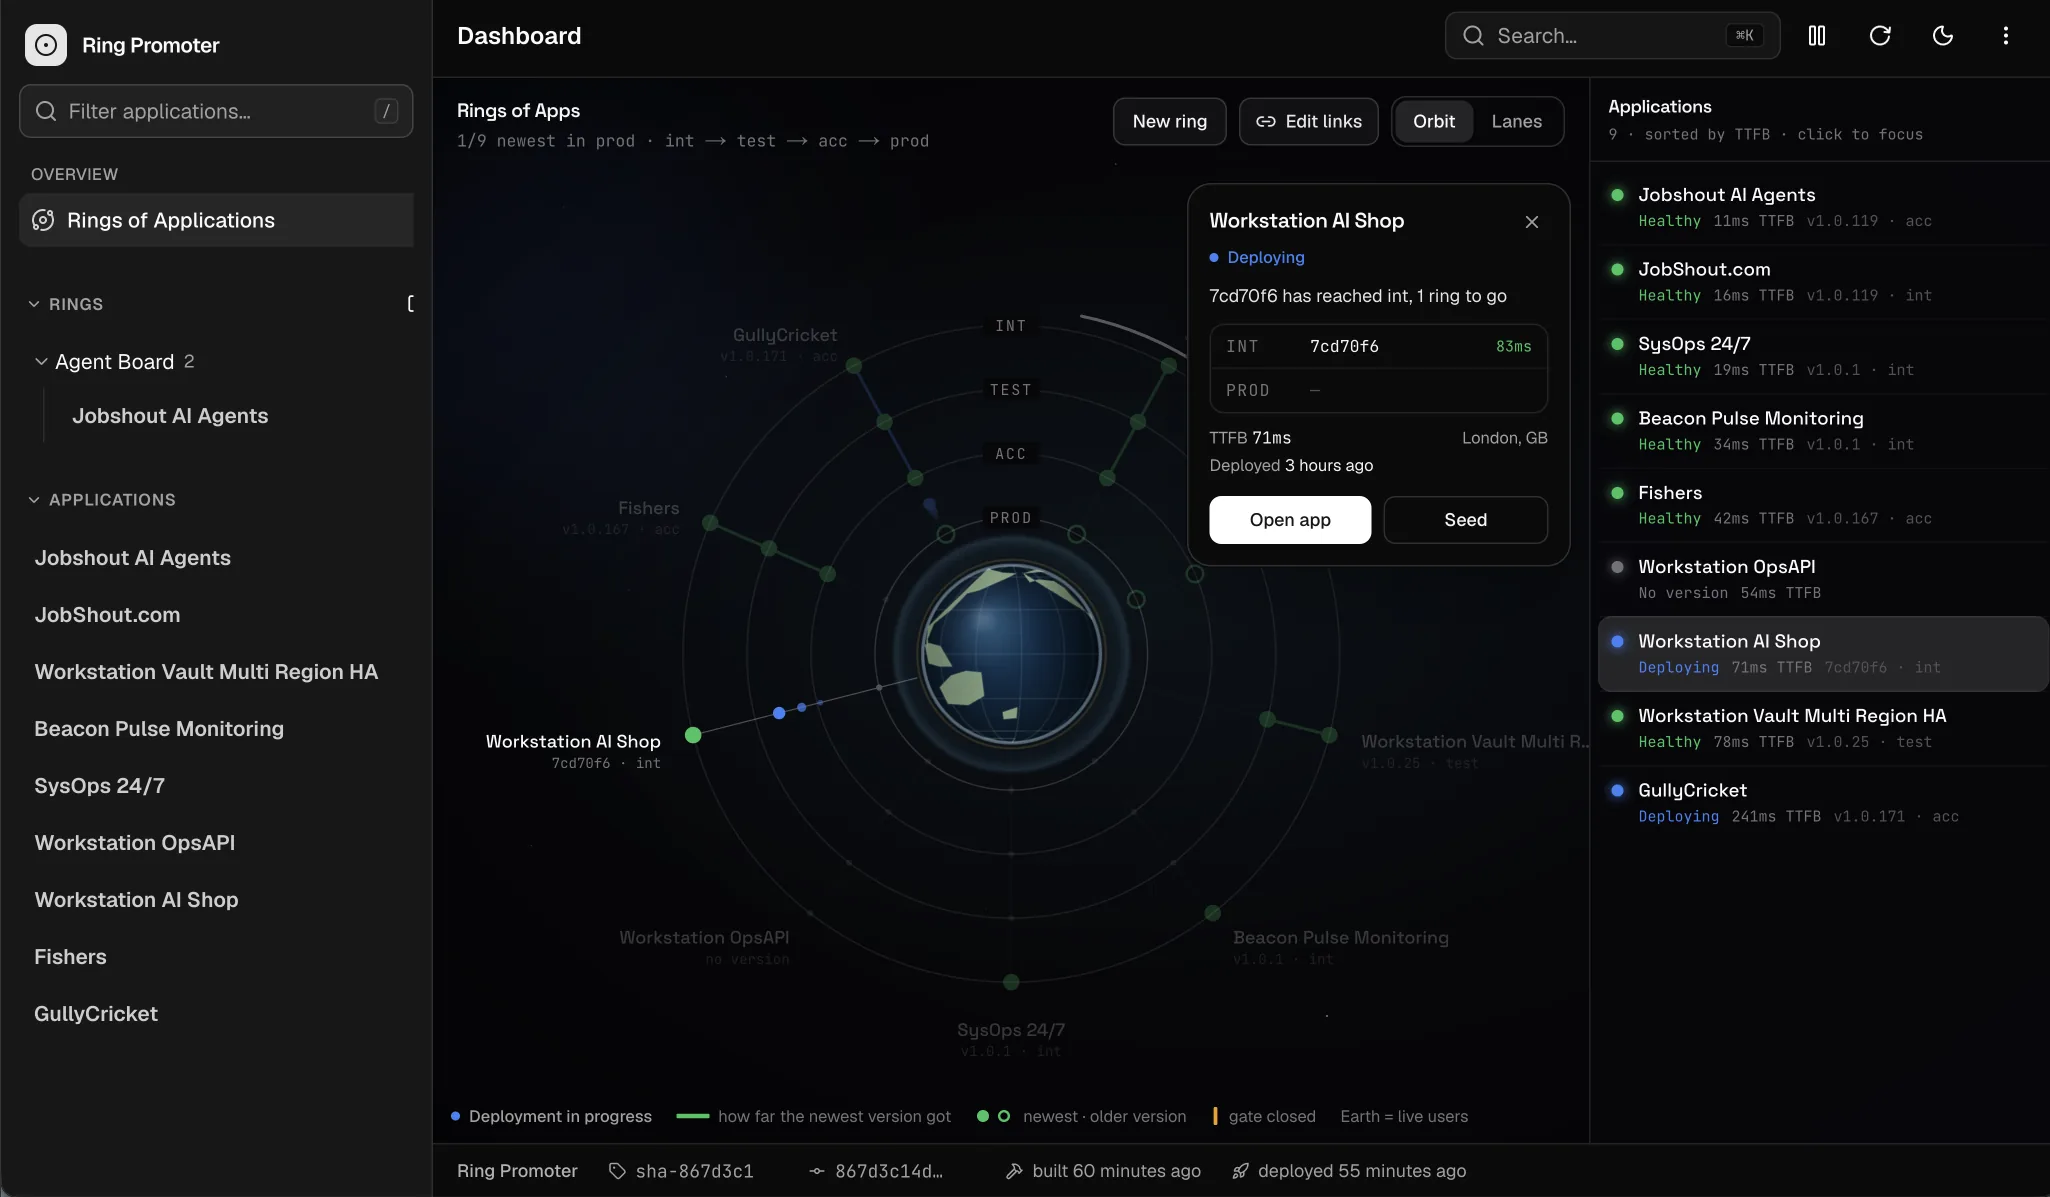The image size is (2050, 1197).
Task: Collapse the Agent Board ring
Action: pos(41,362)
